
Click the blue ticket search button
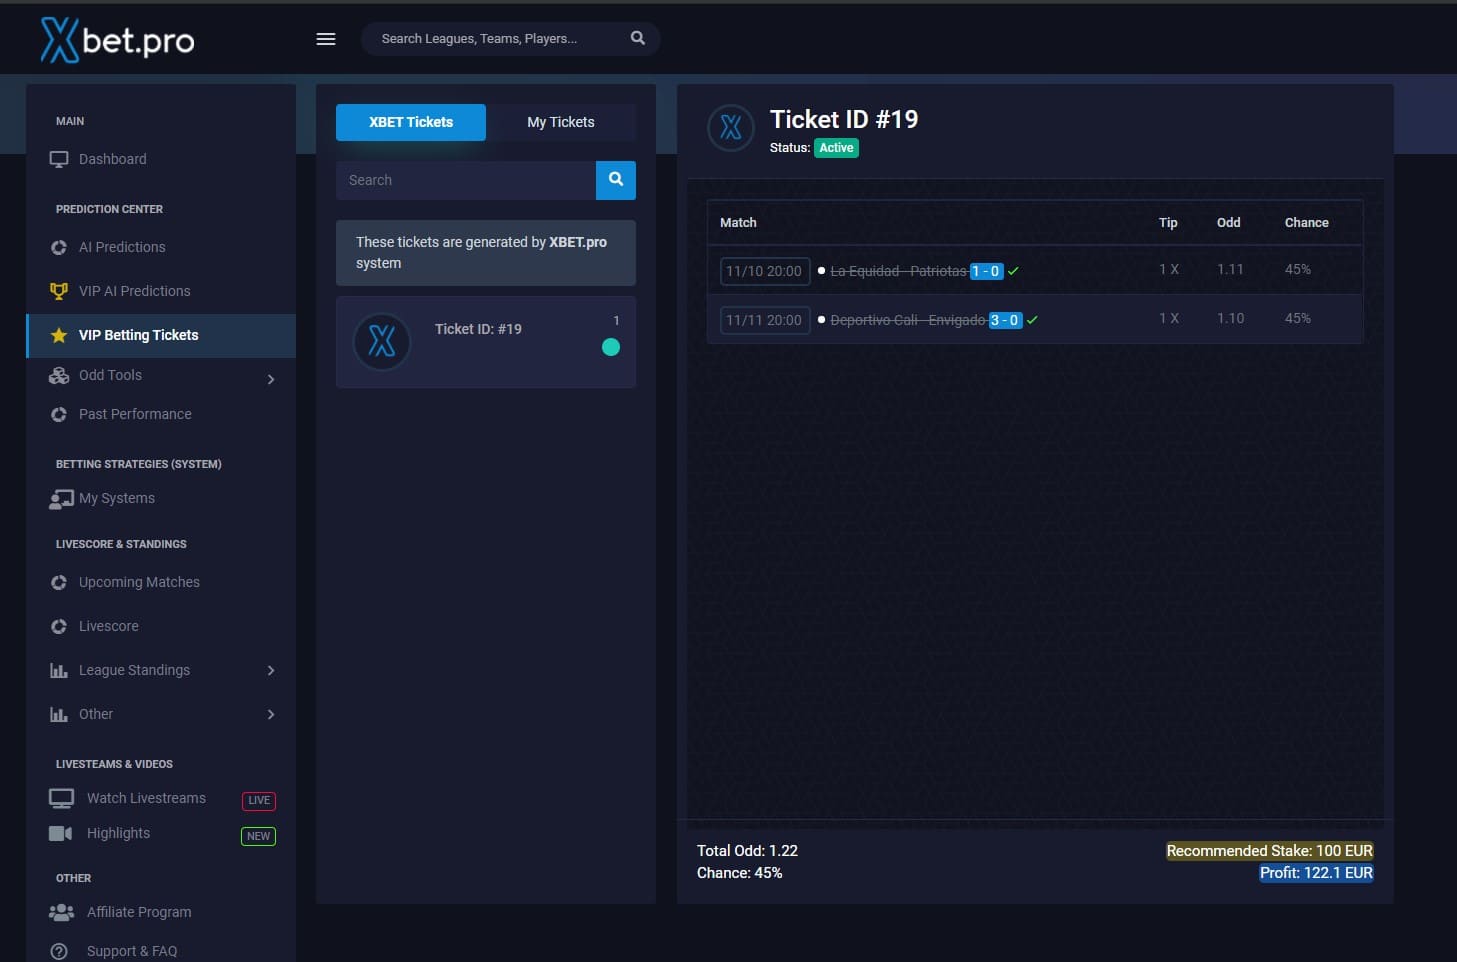616,180
